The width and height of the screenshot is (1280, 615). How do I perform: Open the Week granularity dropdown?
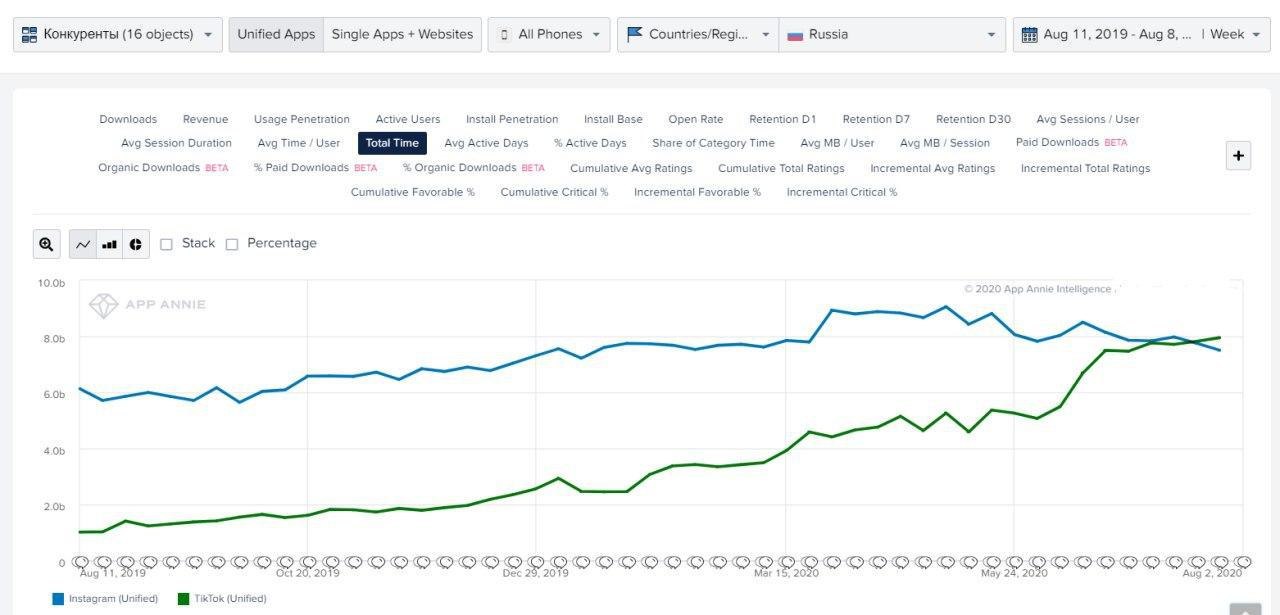(1235, 34)
